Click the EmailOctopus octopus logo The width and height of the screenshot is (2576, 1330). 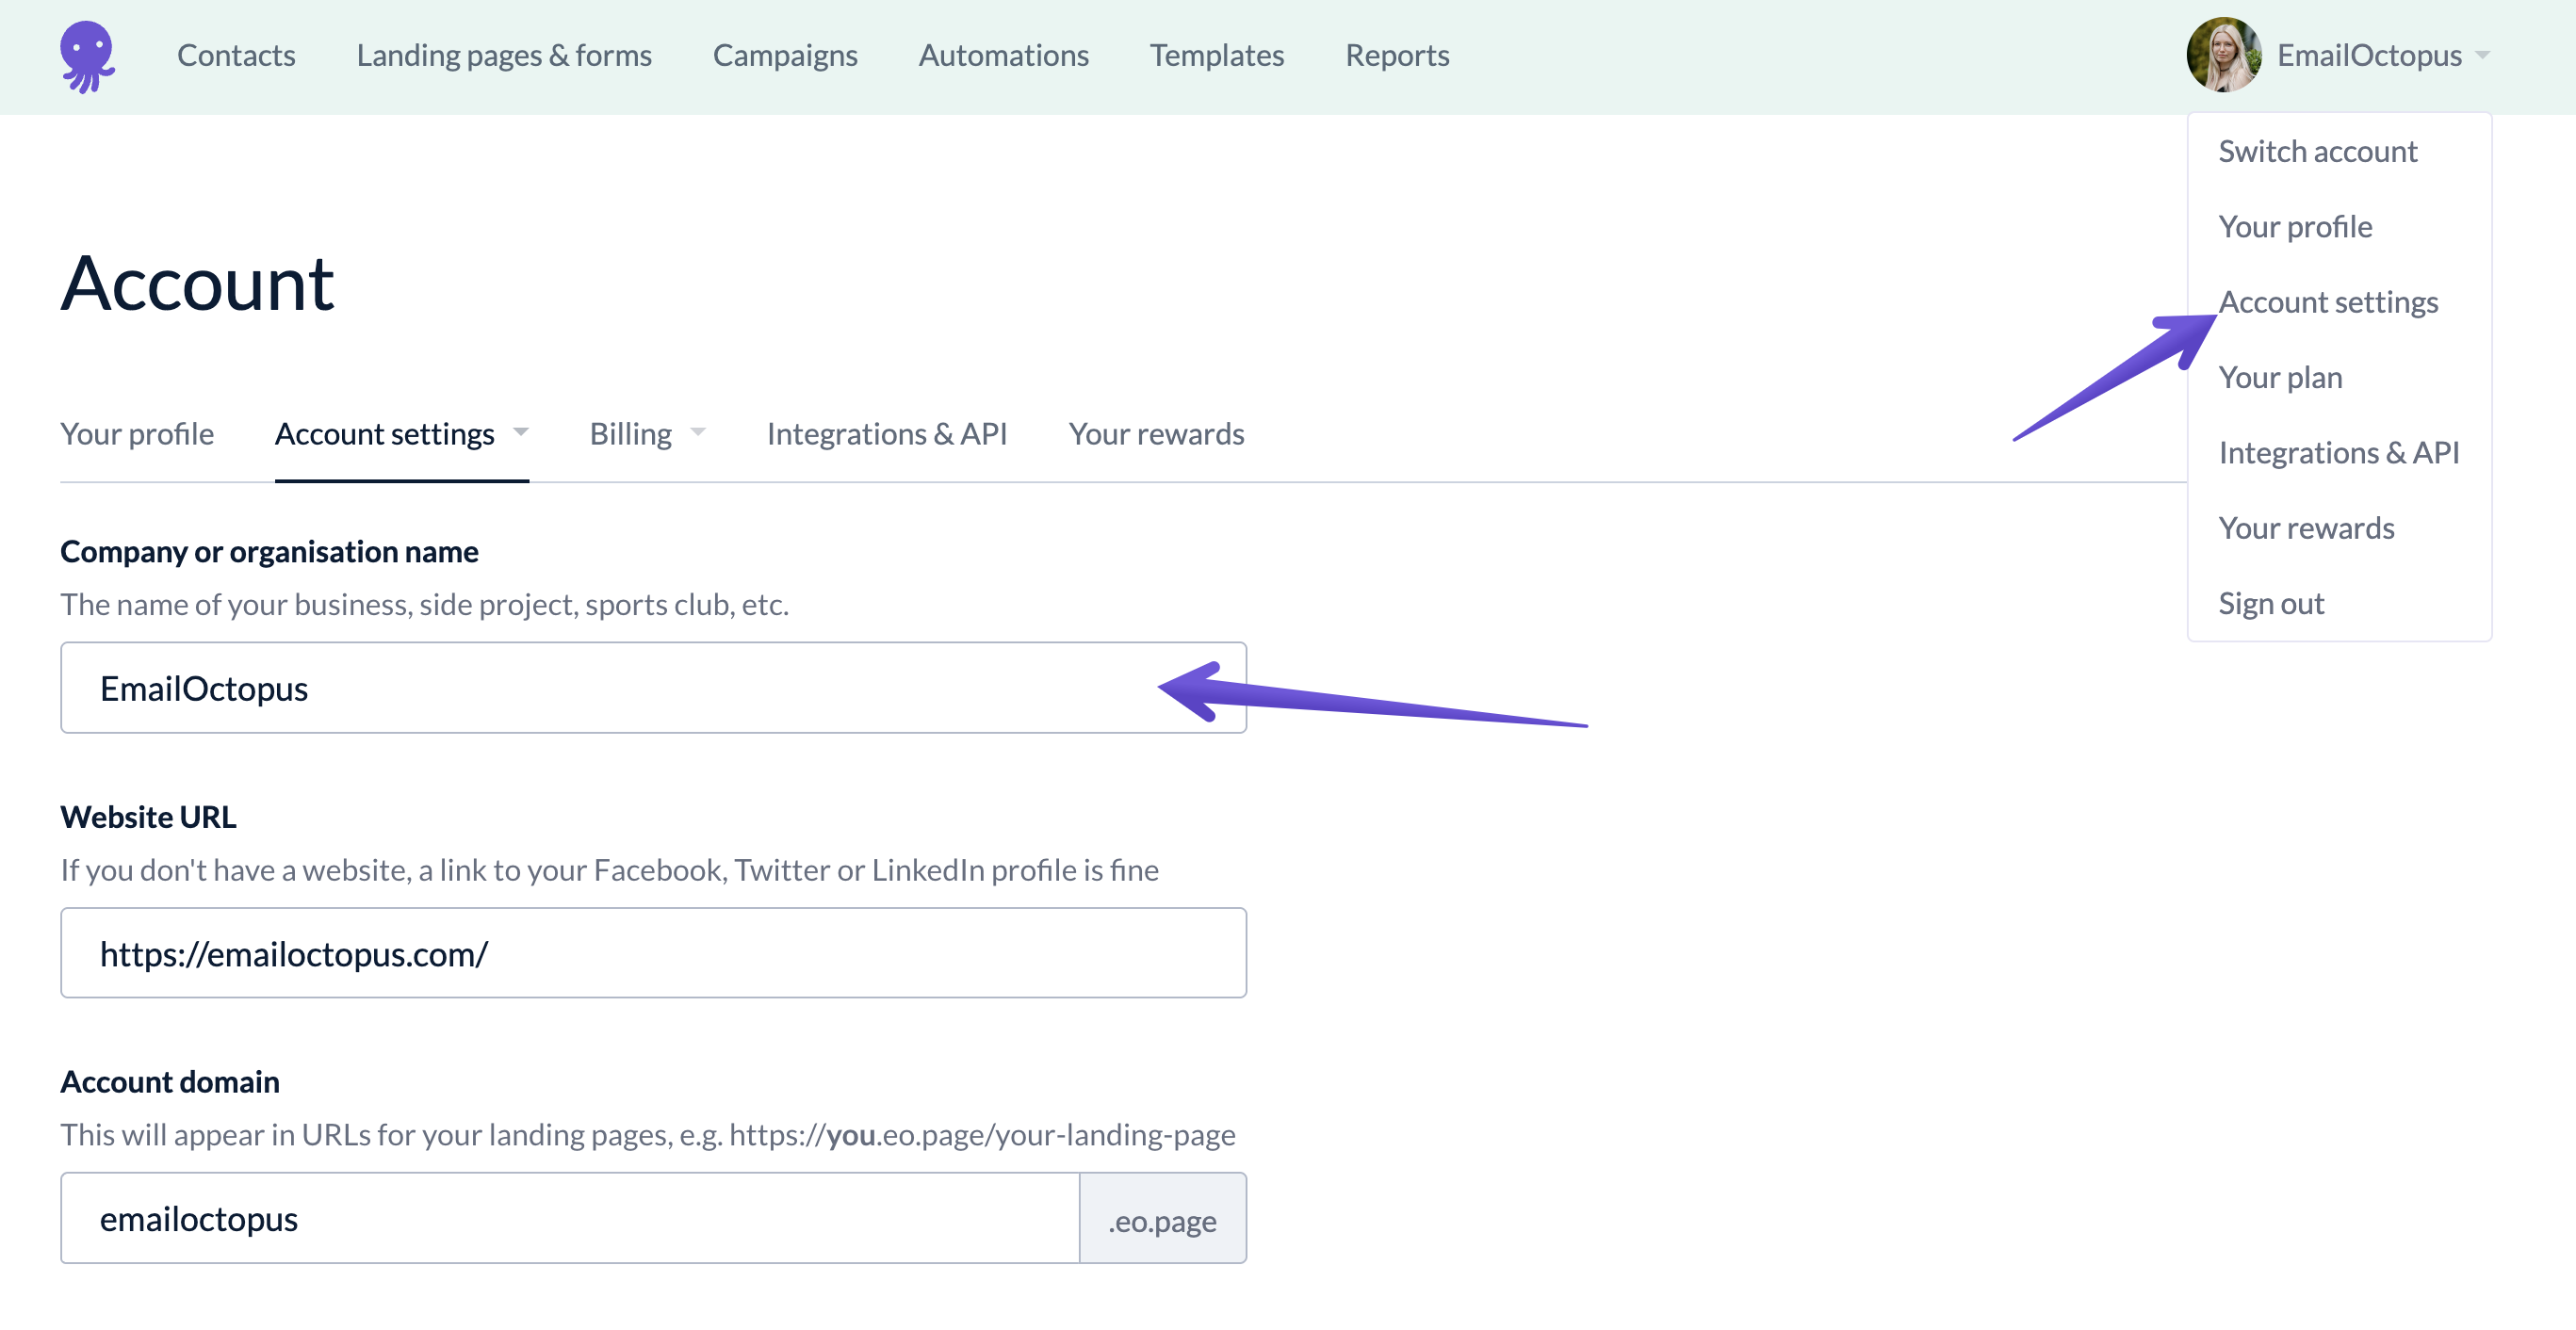tap(88, 56)
